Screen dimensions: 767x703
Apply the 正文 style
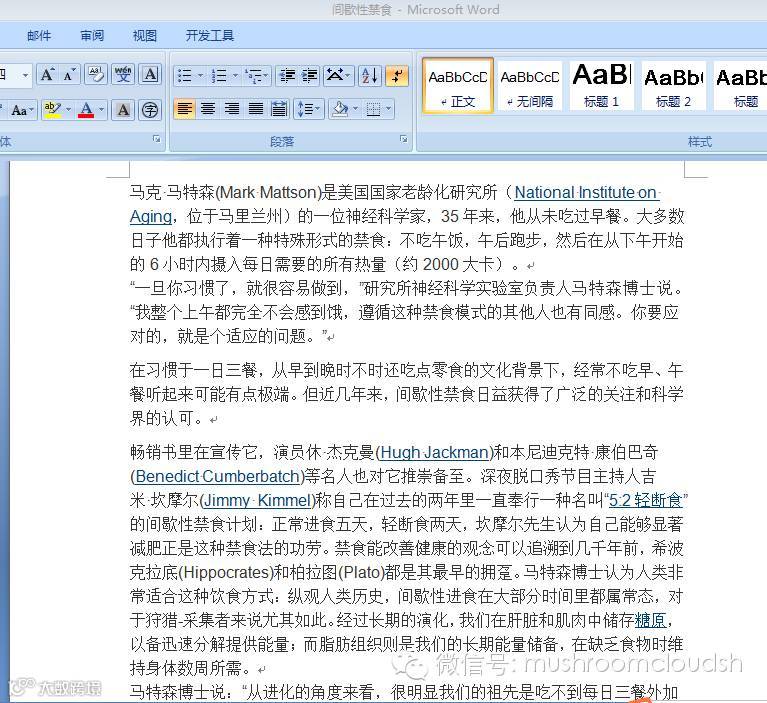[458, 86]
